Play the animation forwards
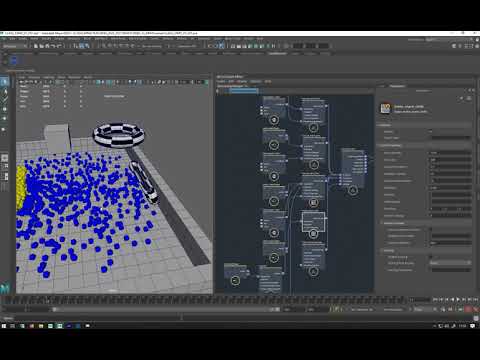Image resolution: width=480 pixels, height=360 pixels. [x=458, y=300]
